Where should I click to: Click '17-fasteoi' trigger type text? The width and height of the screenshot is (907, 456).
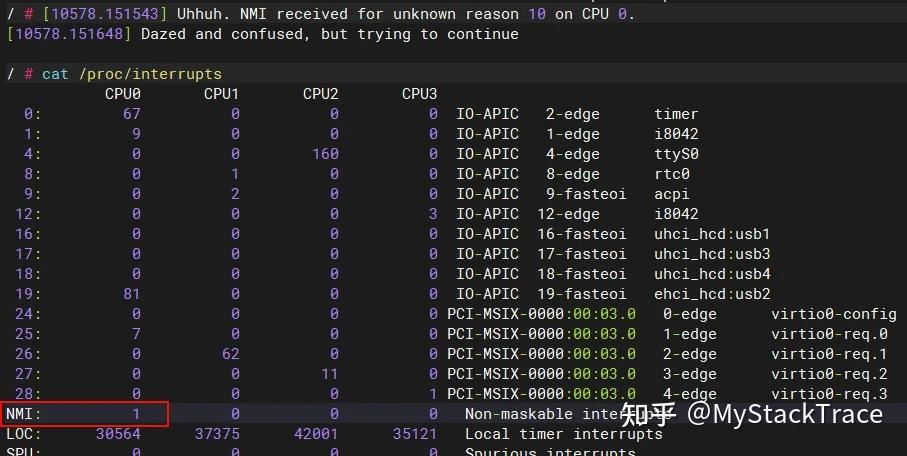coord(581,254)
